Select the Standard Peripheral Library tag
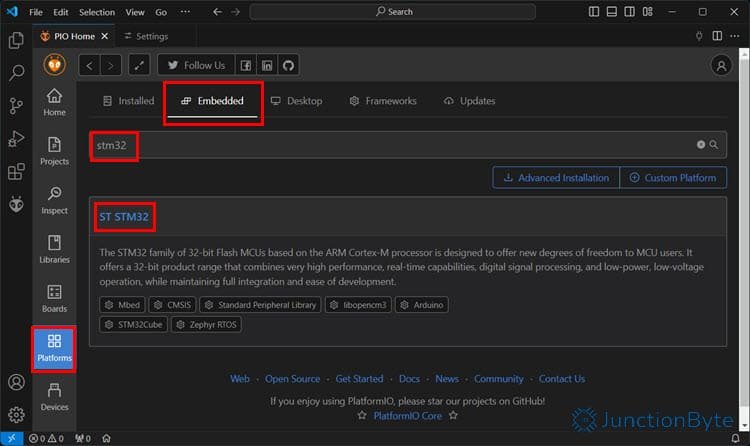Screen dimensions: 750x446 pyautogui.click(x=261, y=305)
